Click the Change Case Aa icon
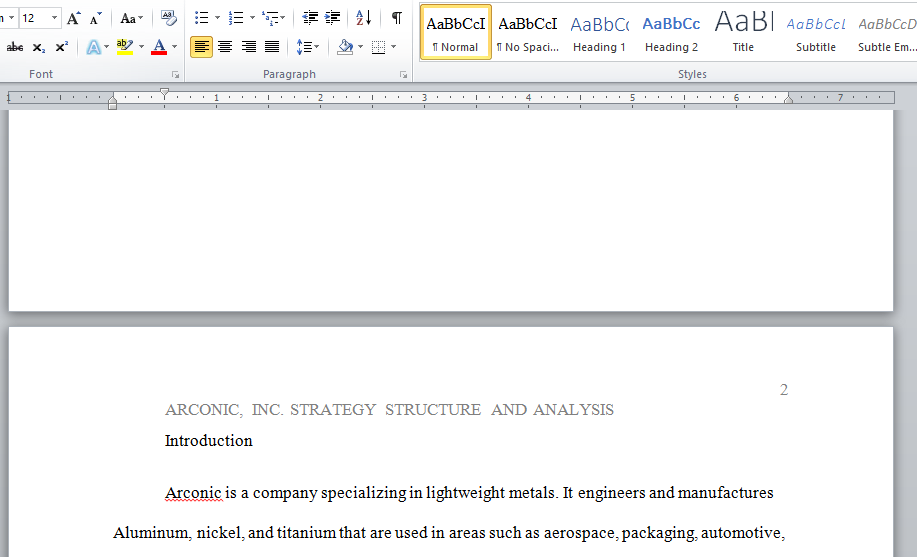The height and width of the screenshot is (557, 917). point(131,18)
